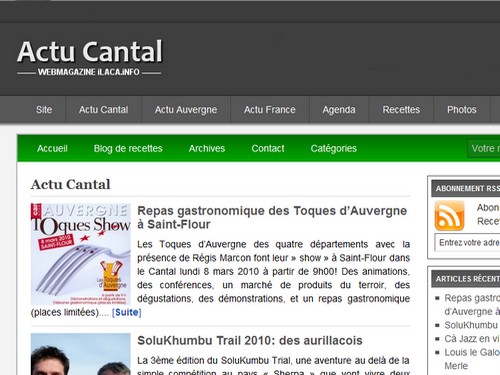
Task: Go to Actu Auvergne section
Action: (186, 110)
